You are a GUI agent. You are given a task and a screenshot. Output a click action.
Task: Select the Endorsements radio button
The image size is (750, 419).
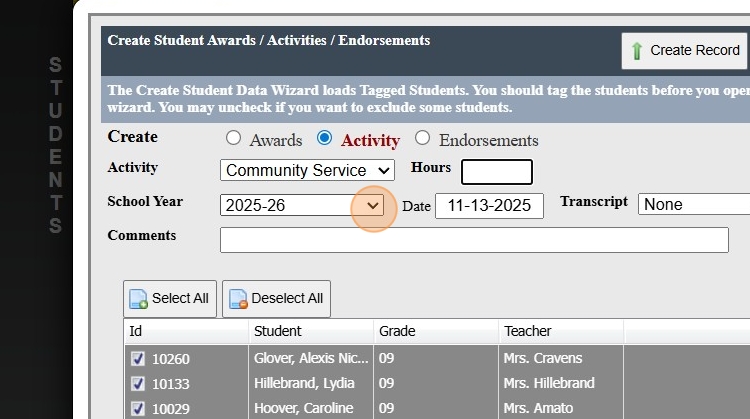tap(422, 138)
